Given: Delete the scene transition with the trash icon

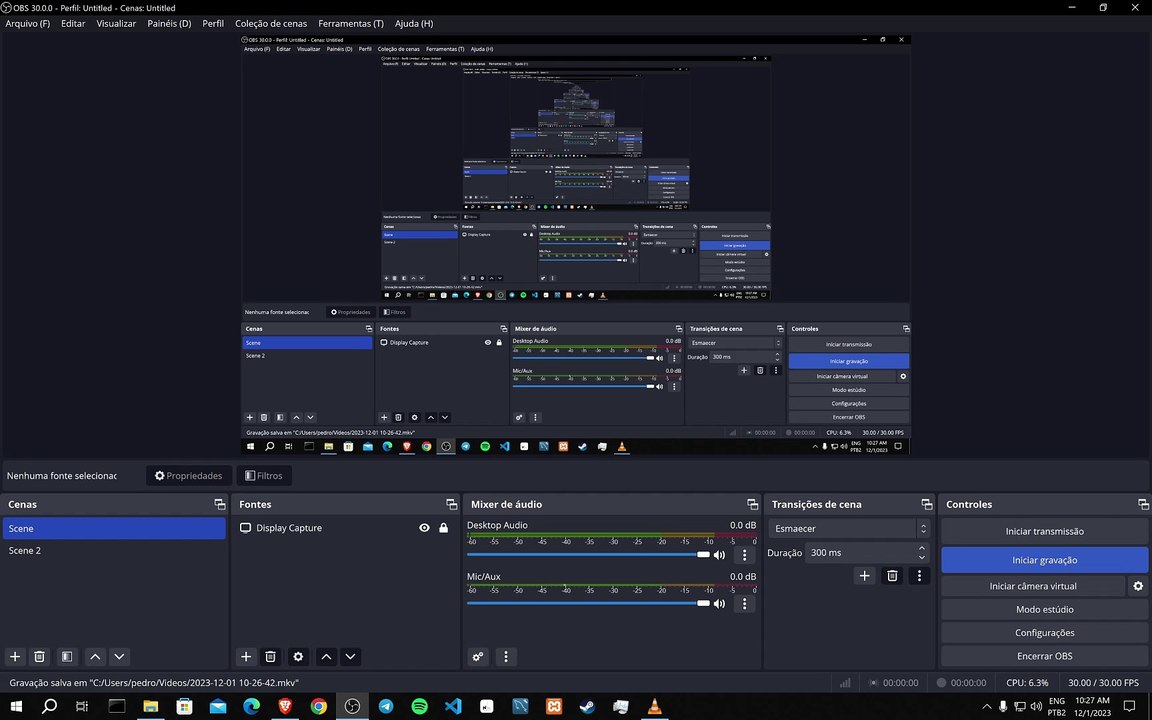Looking at the screenshot, I should click(892, 575).
